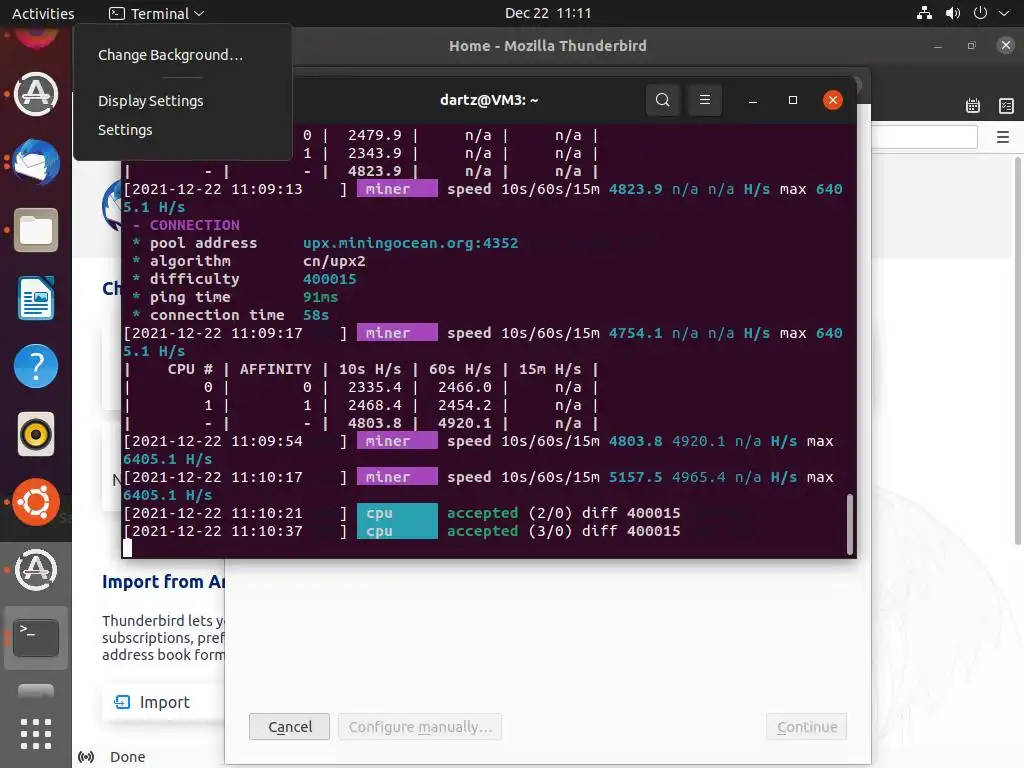
Task: Open Thunderbird app menu button
Action: coord(1003,137)
